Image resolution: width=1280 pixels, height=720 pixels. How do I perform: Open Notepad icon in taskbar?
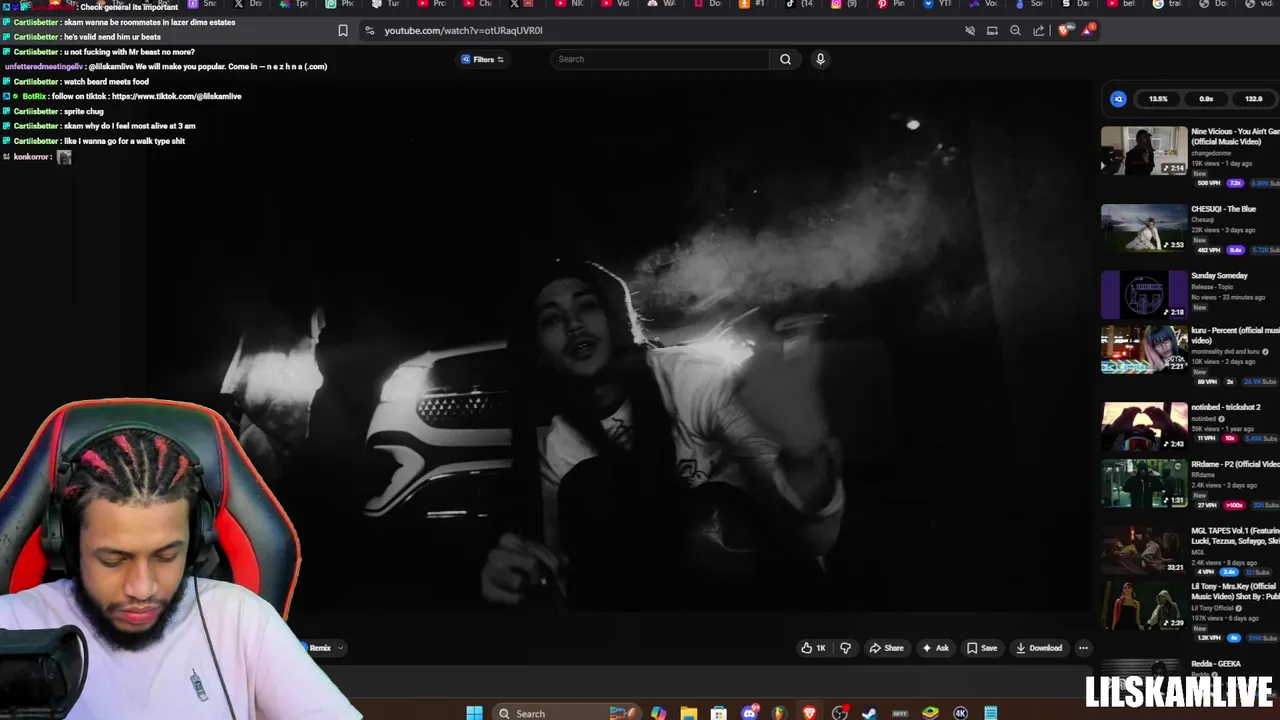[x=990, y=713]
